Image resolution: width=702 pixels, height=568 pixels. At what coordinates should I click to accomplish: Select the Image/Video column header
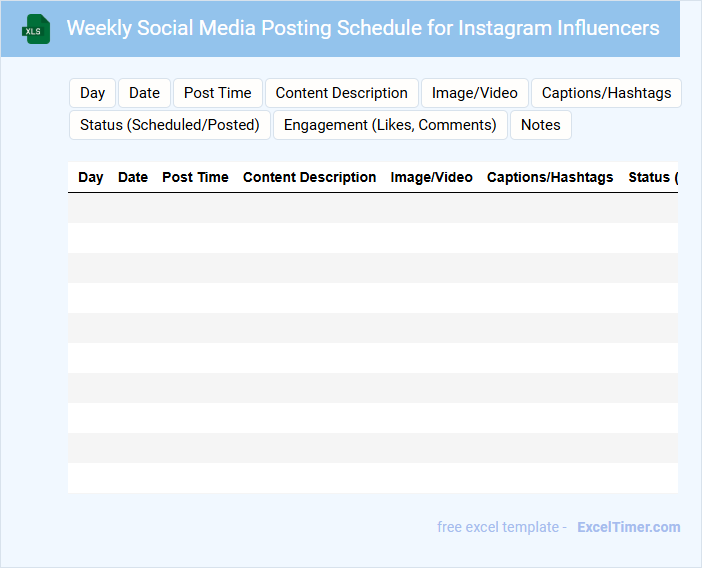(x=432, y=177)
